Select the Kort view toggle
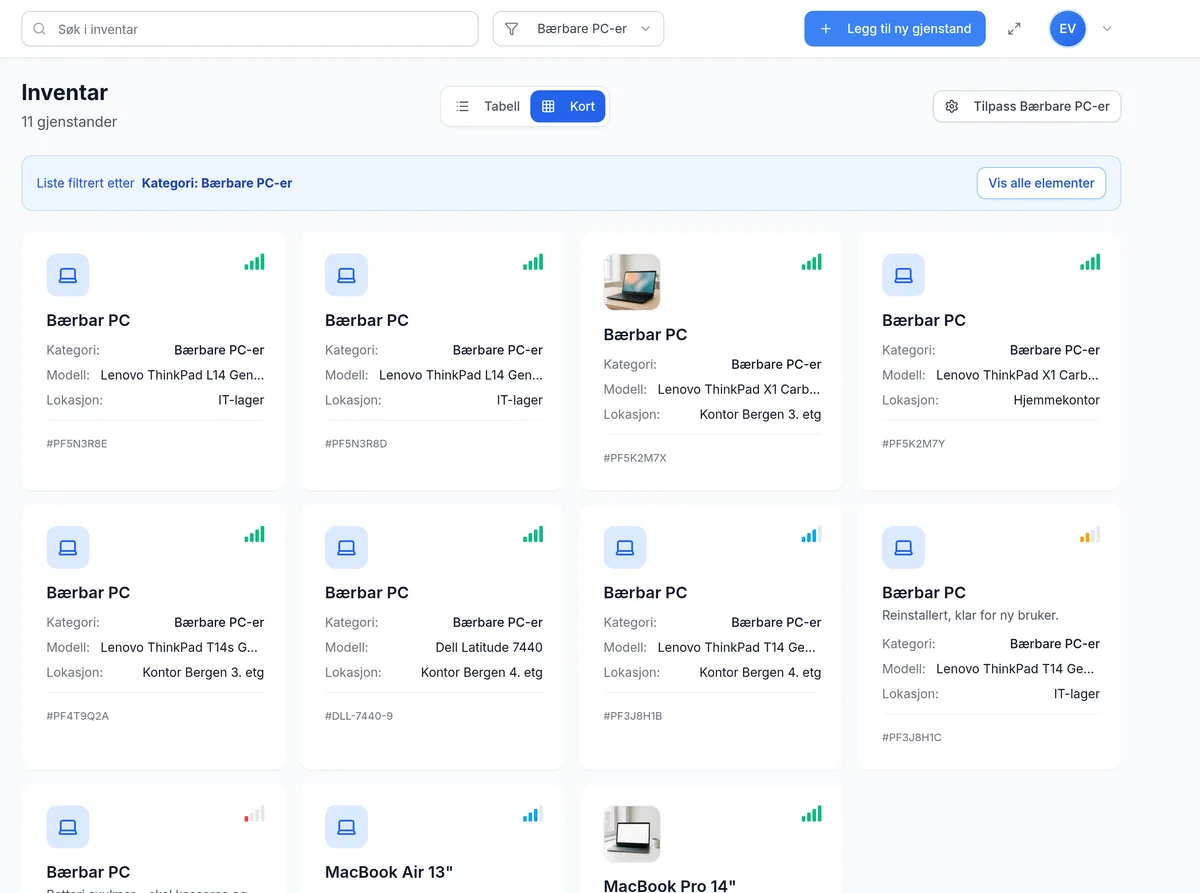Image resolution: width=1200 pixels, height=893 pixels. click(568, 106)
